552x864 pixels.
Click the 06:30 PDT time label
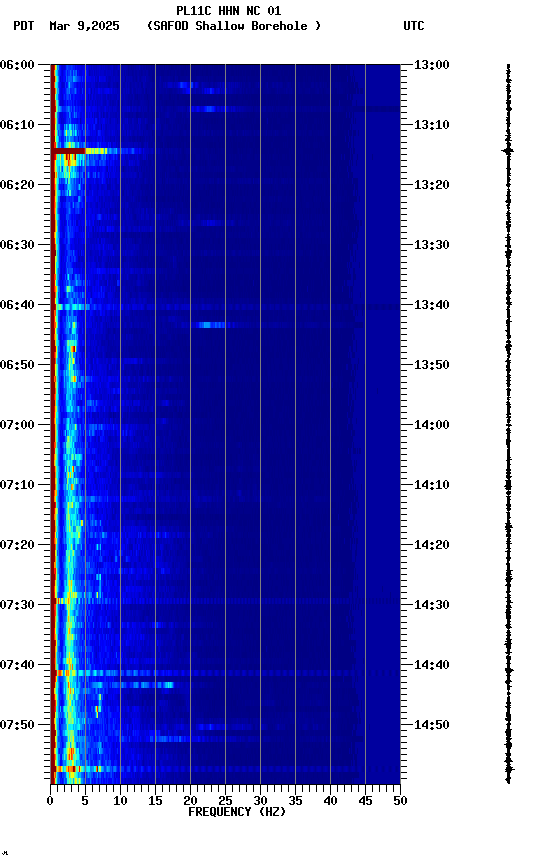pyautogui.click(x=17, y=245)
